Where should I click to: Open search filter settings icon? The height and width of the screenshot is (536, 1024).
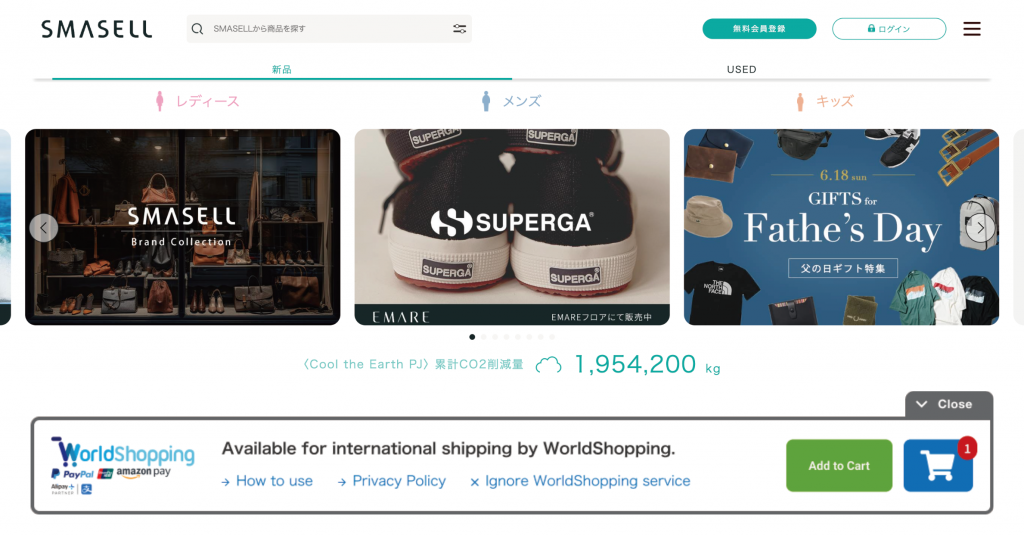click(460, 29)
